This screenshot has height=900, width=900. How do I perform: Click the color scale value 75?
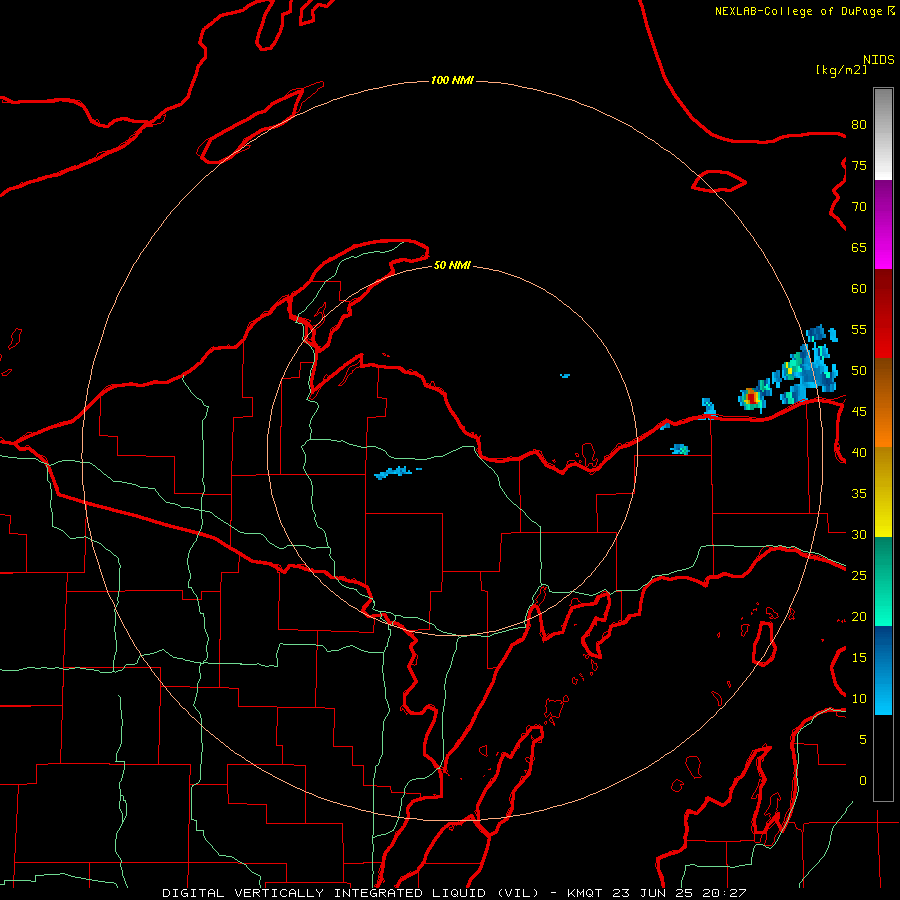coord(859,166)
